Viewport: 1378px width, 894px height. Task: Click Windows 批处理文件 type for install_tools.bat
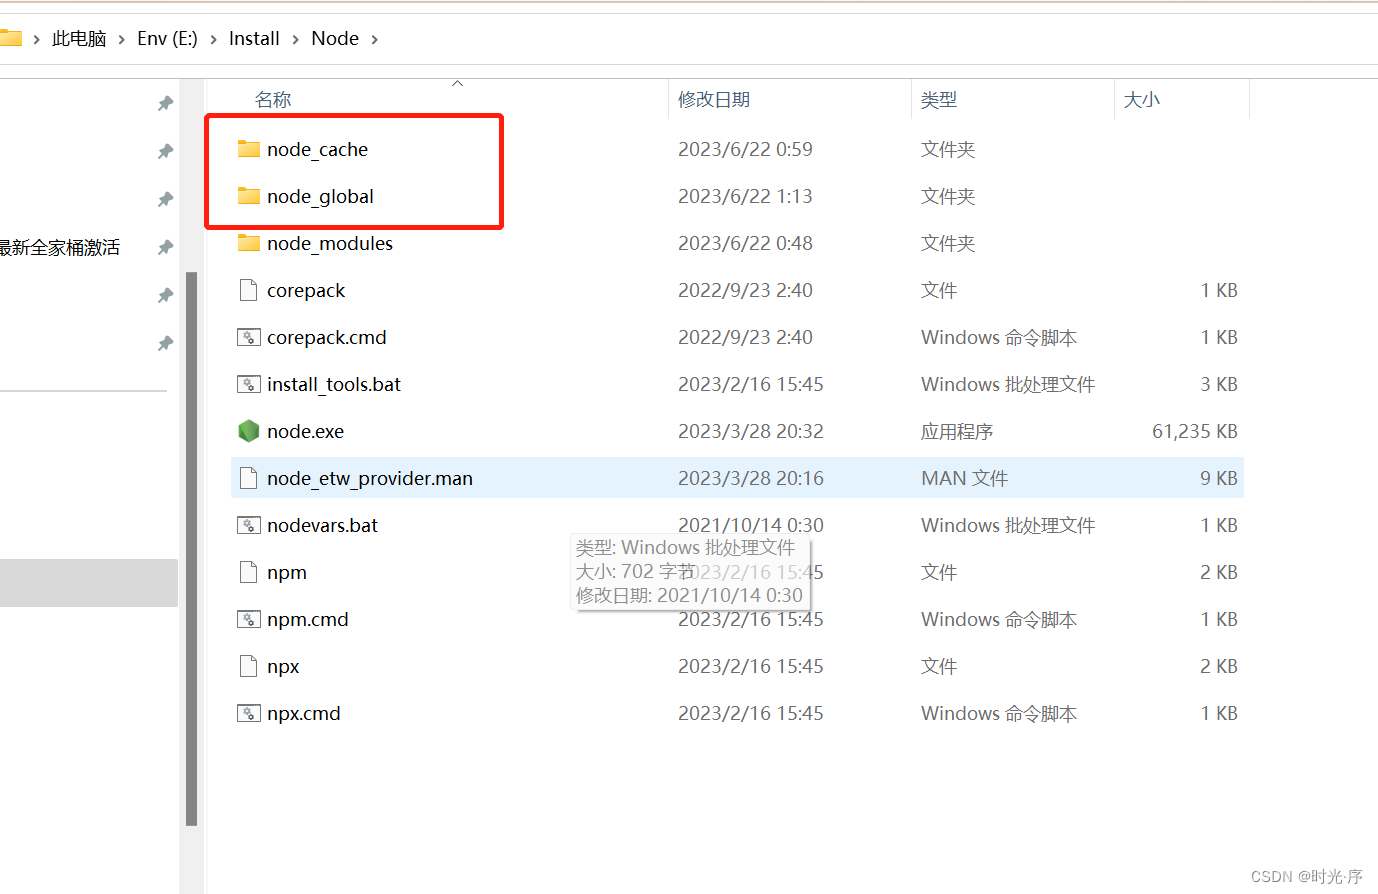1008,384
